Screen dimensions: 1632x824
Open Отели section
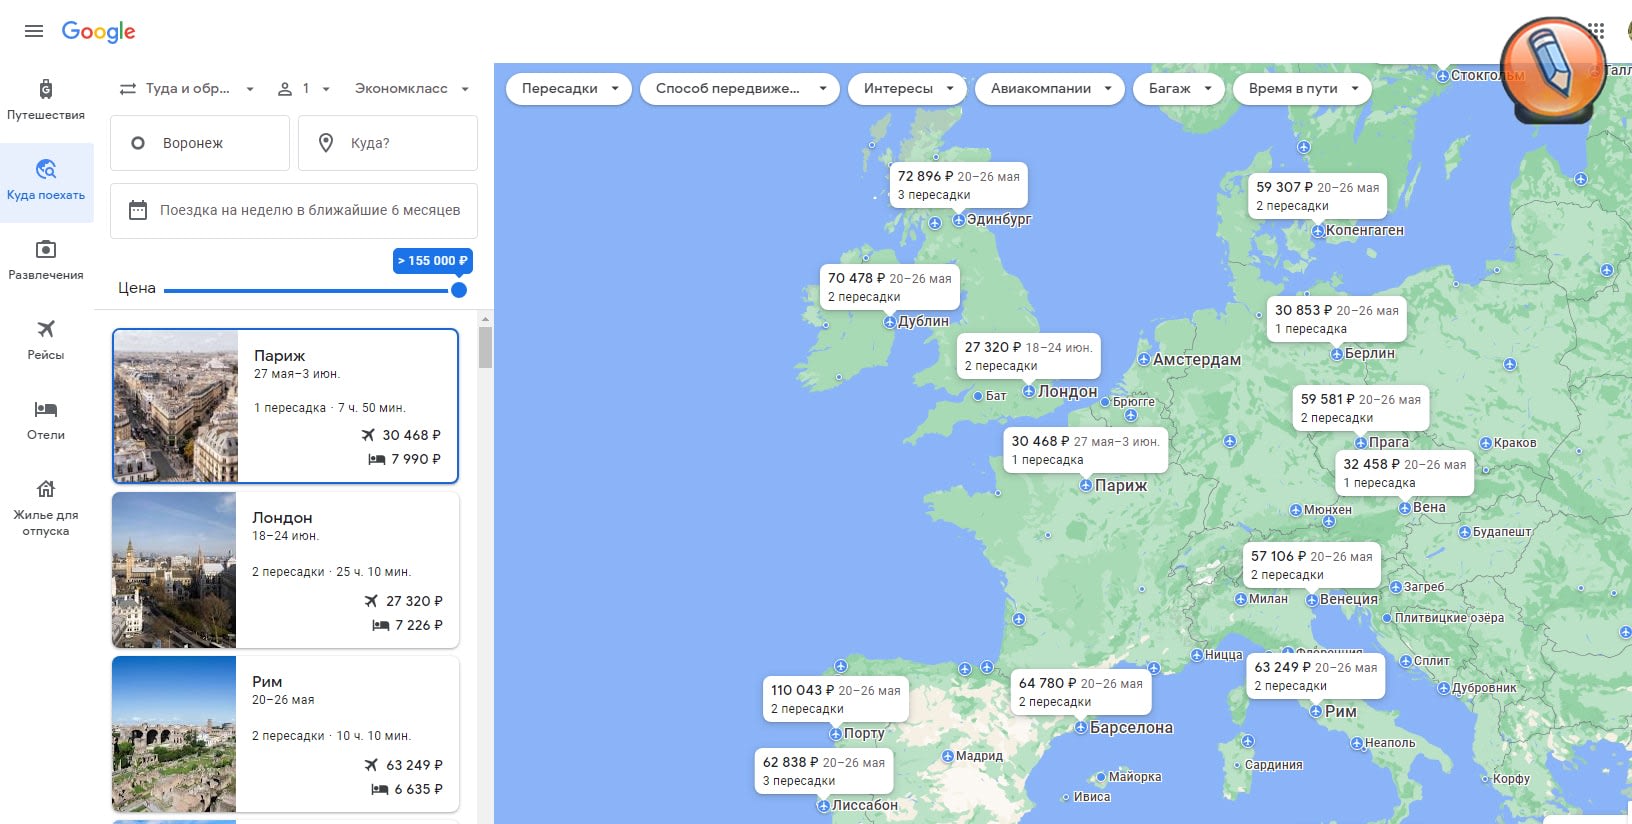[46, 420]
